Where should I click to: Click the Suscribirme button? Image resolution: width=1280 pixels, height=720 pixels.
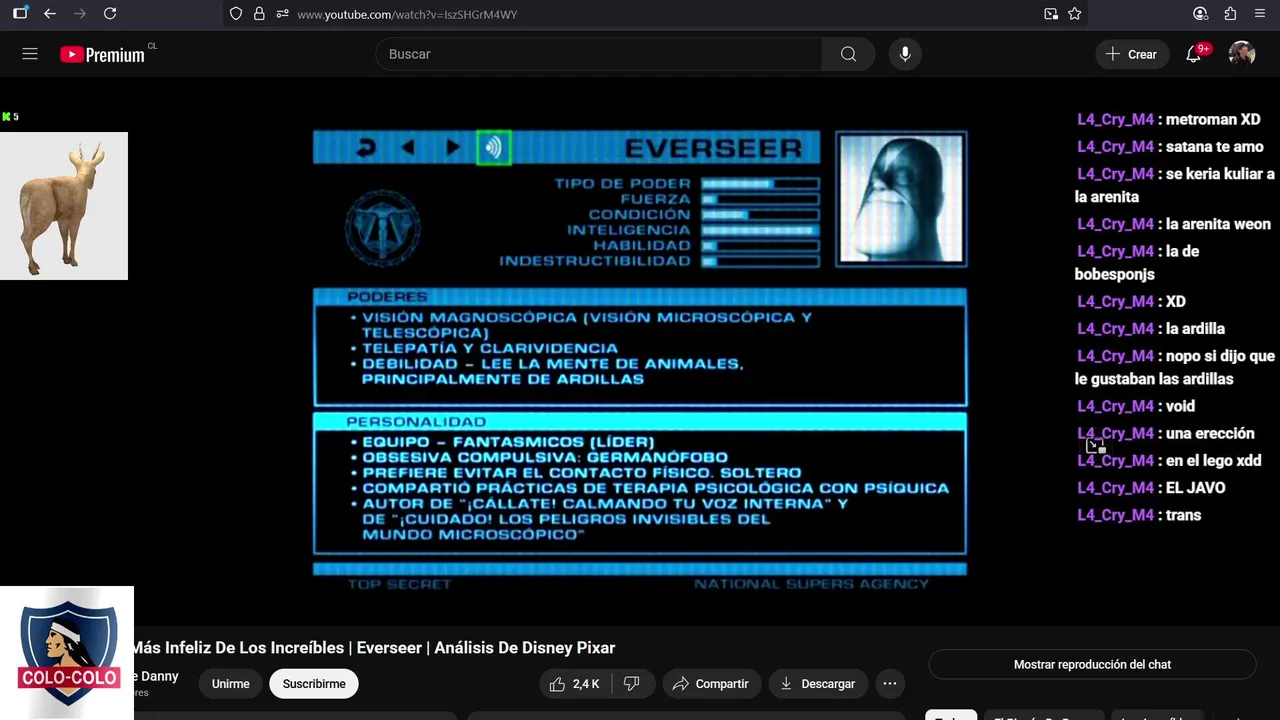point(314,684)
